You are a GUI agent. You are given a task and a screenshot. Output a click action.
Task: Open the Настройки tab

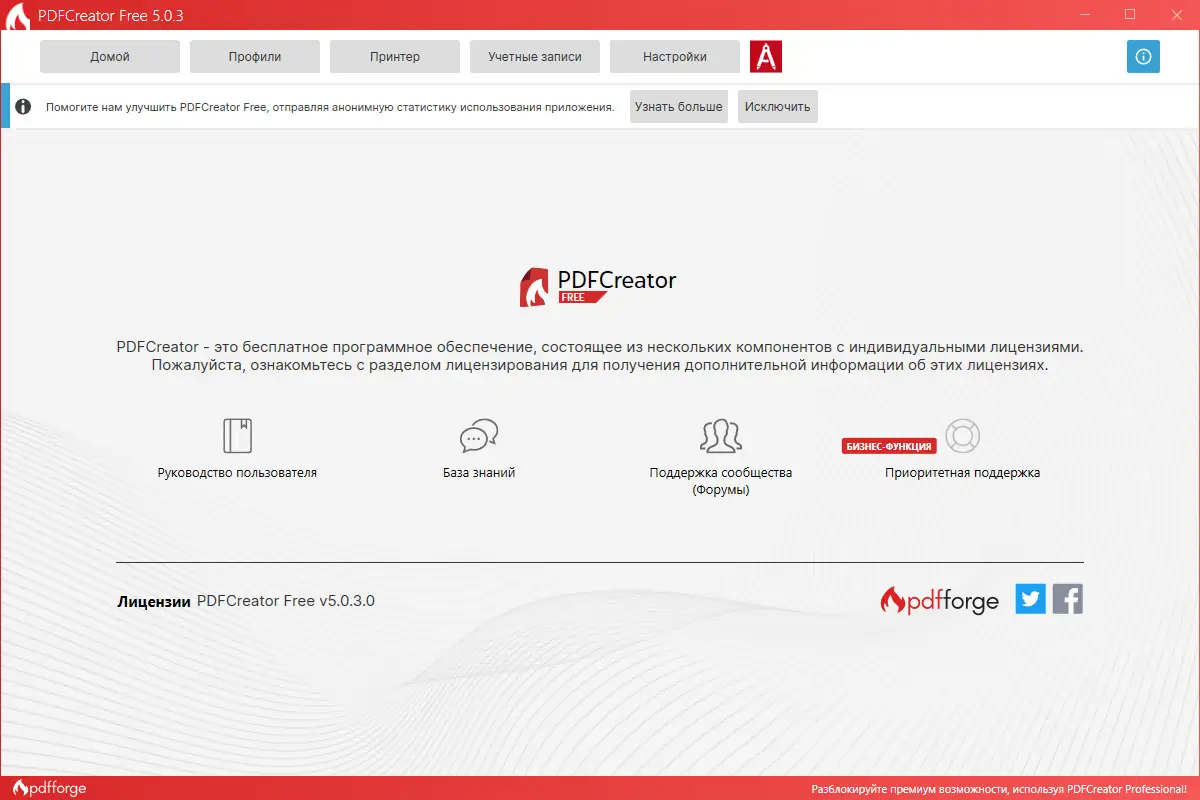675,57
